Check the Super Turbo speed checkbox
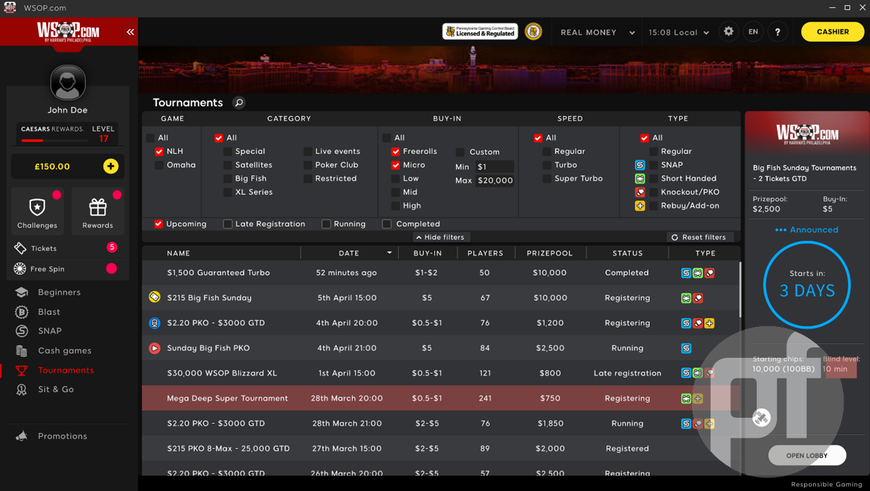 (x=547, y=179)
